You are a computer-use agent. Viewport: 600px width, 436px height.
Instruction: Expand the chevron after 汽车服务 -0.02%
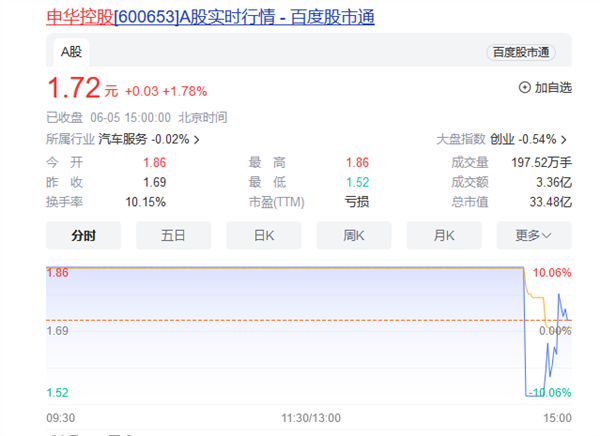tap(196, 140)
